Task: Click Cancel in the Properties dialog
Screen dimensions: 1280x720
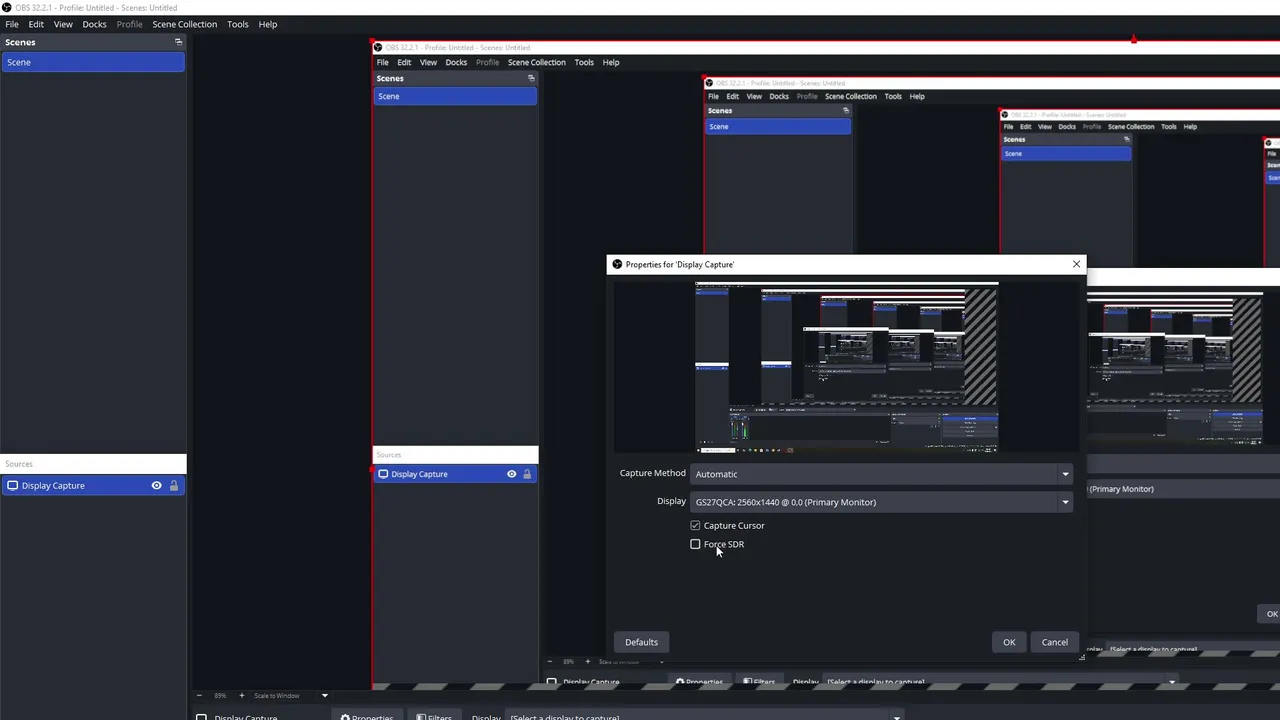Action: pos(1054,642)
